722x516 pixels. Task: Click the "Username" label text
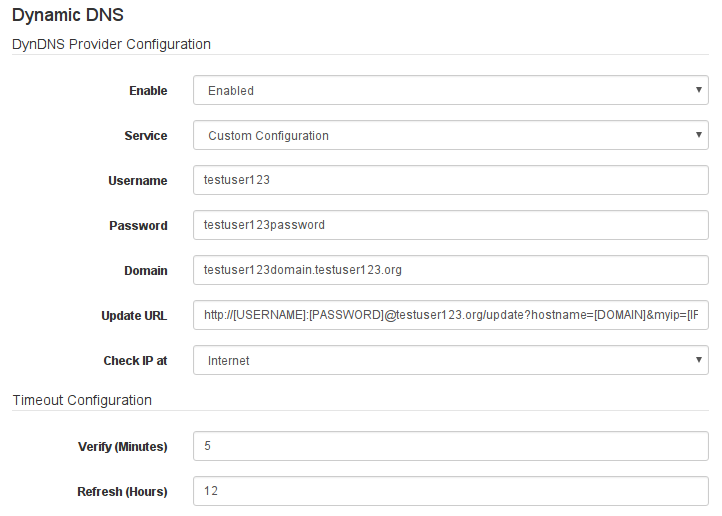tap(138, 180)
